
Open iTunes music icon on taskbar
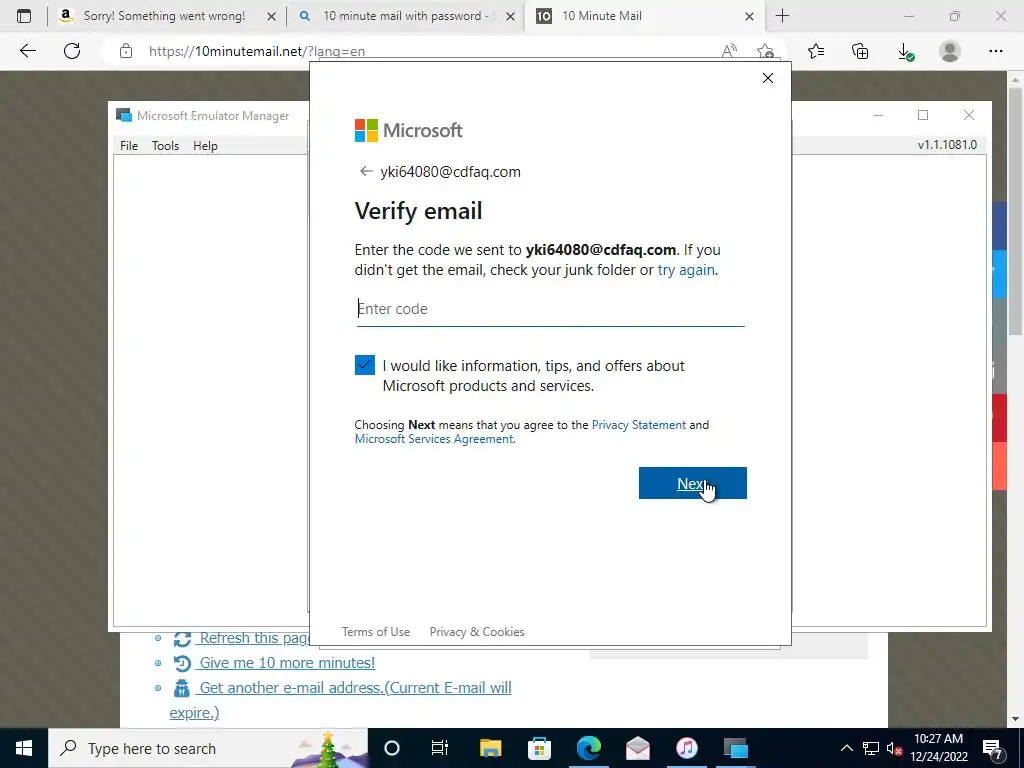686,748
